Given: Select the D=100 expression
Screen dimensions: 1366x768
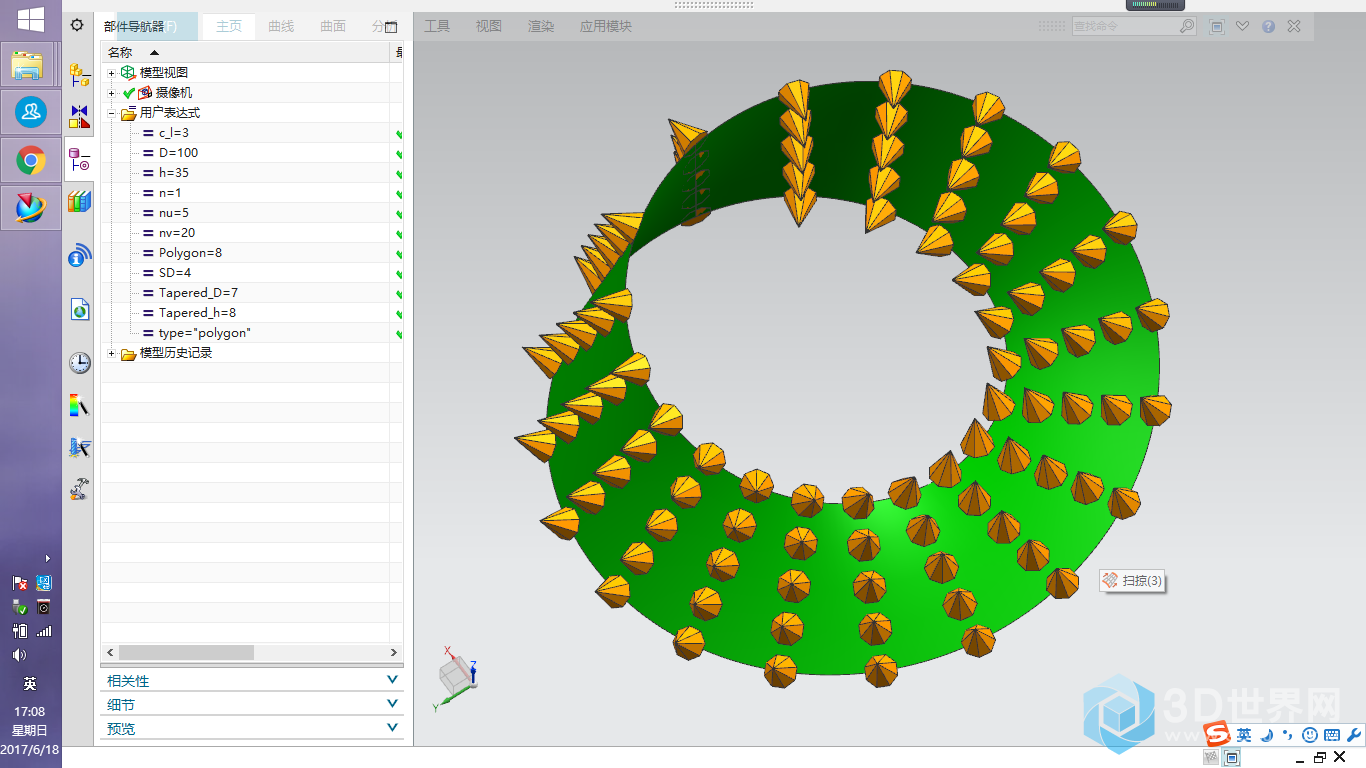Looking at the screenshot, I should (x=178, y=153).
